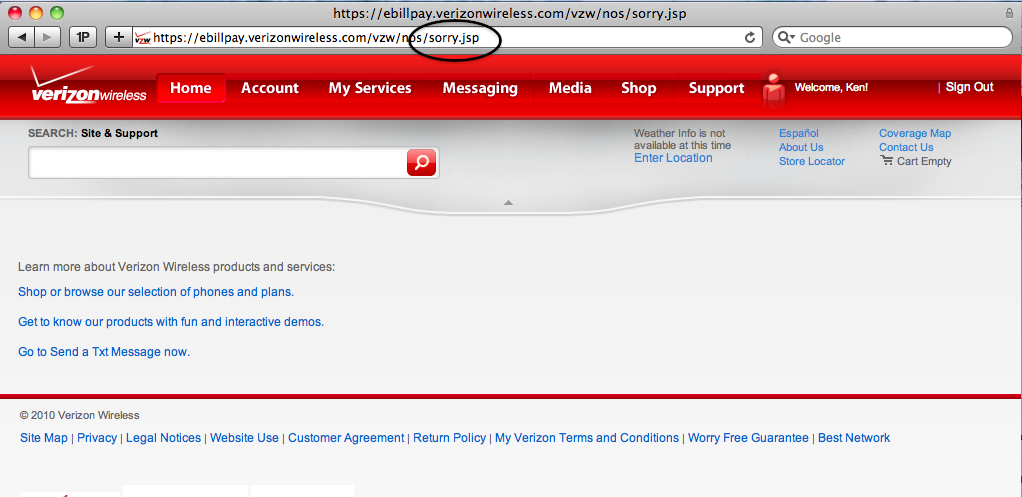Open the Home navigation tab
The height and width of the screenshot is (497, 1022).
pos(191,88)
